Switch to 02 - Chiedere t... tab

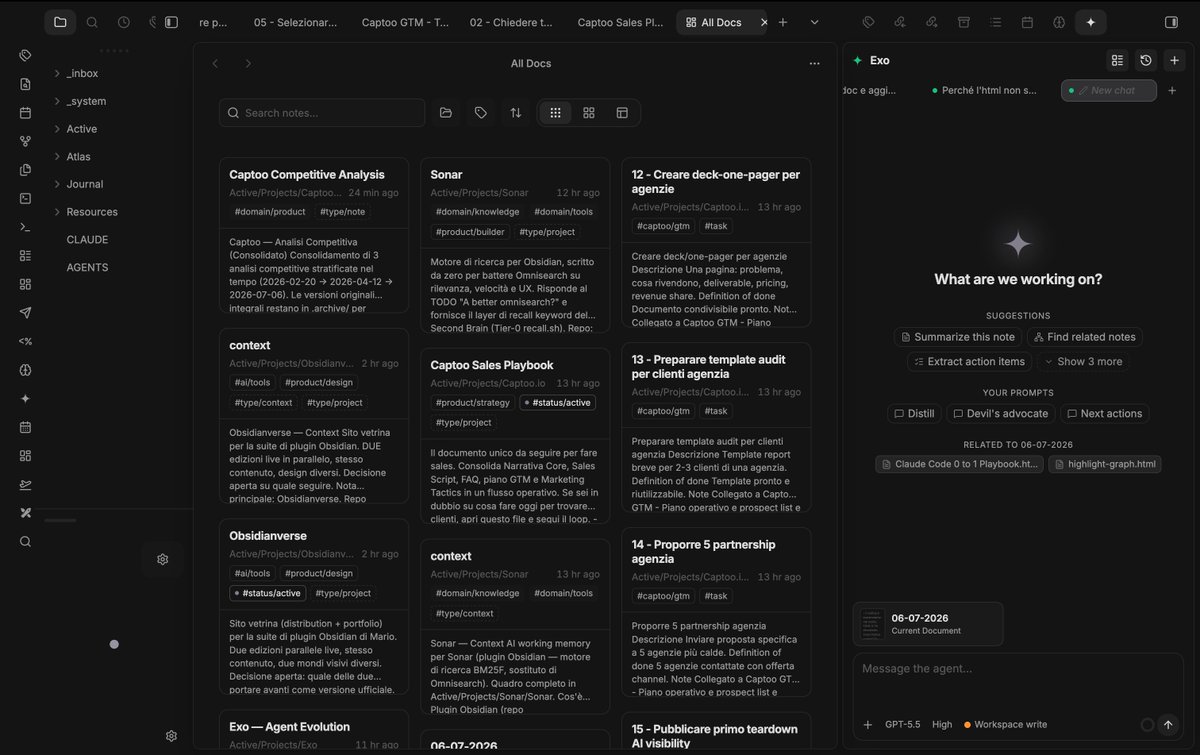click(511, 22)
